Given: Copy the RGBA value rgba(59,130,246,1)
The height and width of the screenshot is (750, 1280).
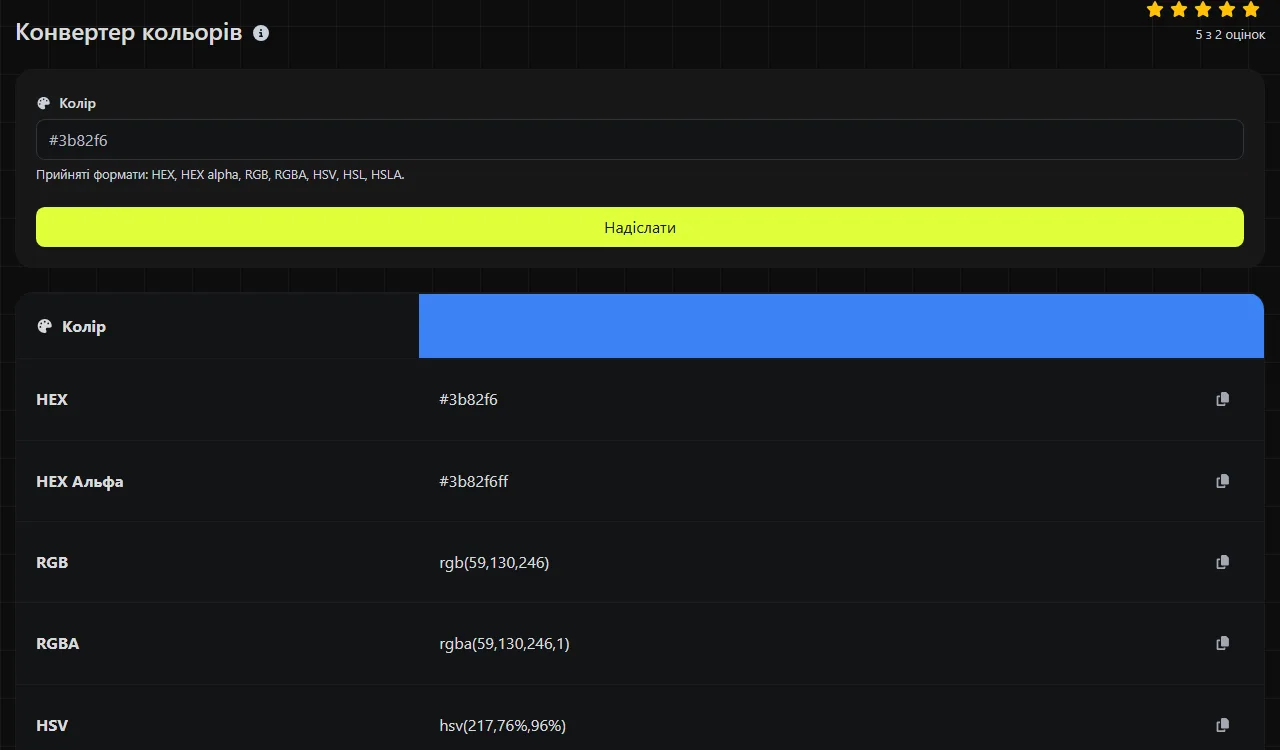Looking at the screenshot, I should [x=1222, y=643].
